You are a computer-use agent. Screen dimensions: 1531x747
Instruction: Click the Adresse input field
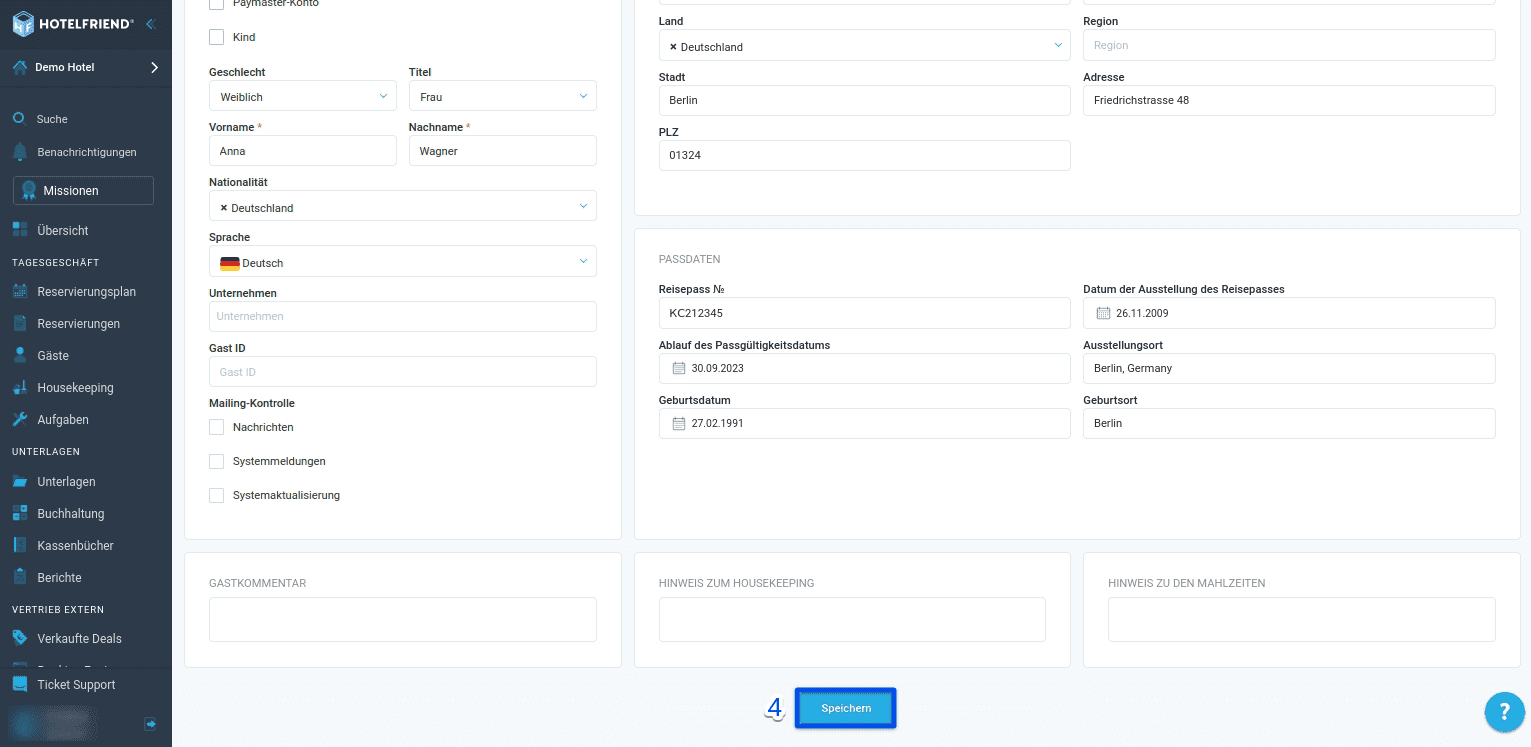click(1289, 100)
